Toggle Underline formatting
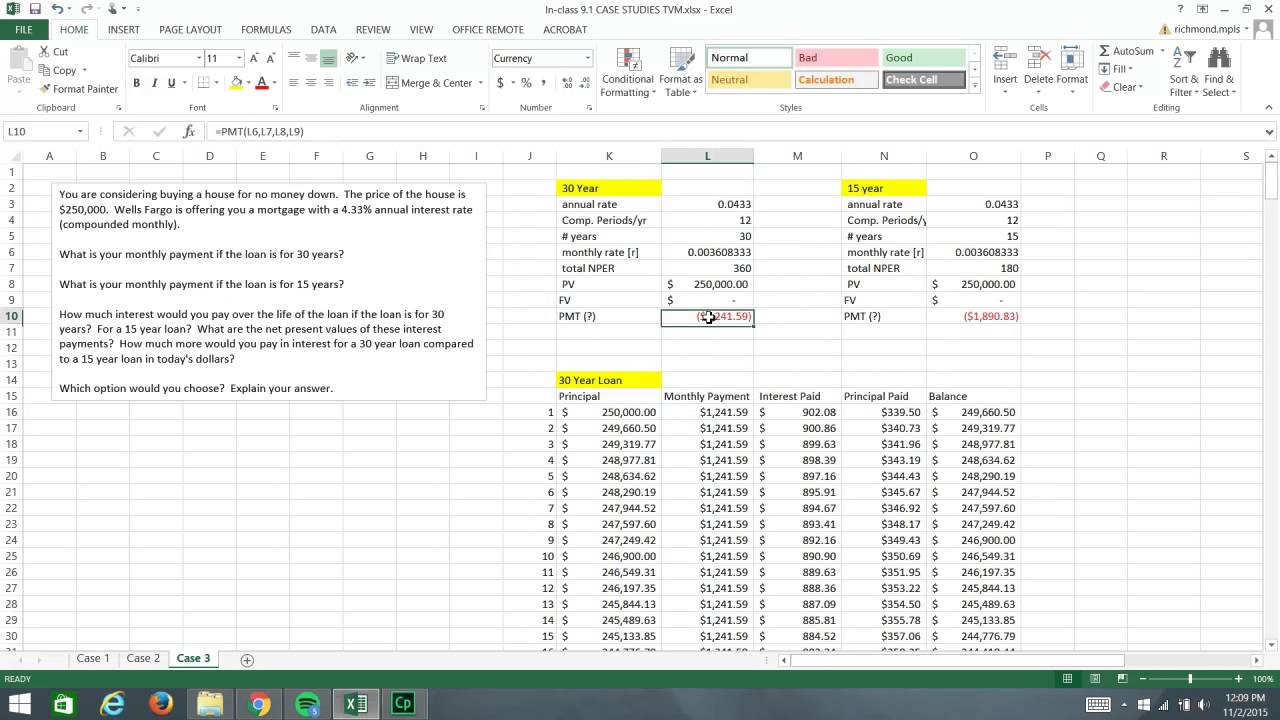The width and height of the screenshot is (1280, 720). 171,83
